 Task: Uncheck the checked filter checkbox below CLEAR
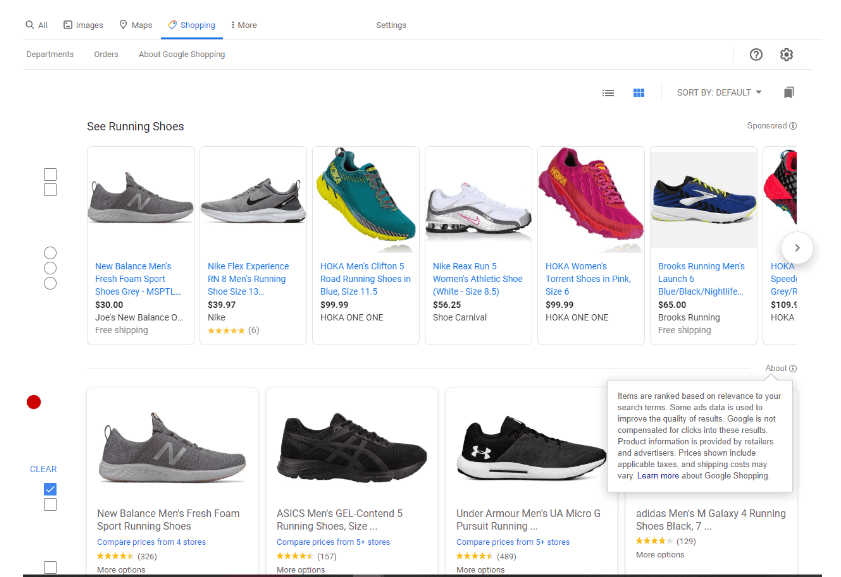tap(50, 489)
